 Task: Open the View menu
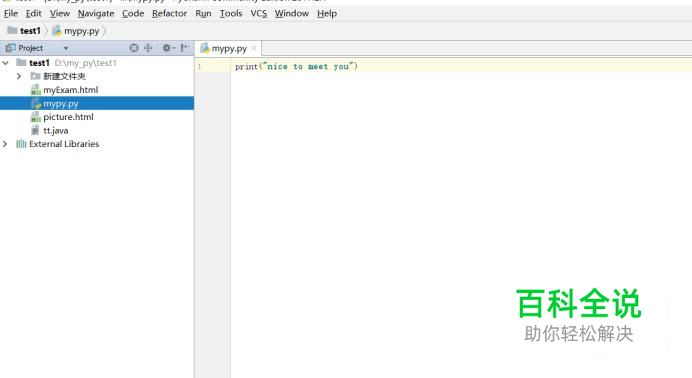(60, 14)
